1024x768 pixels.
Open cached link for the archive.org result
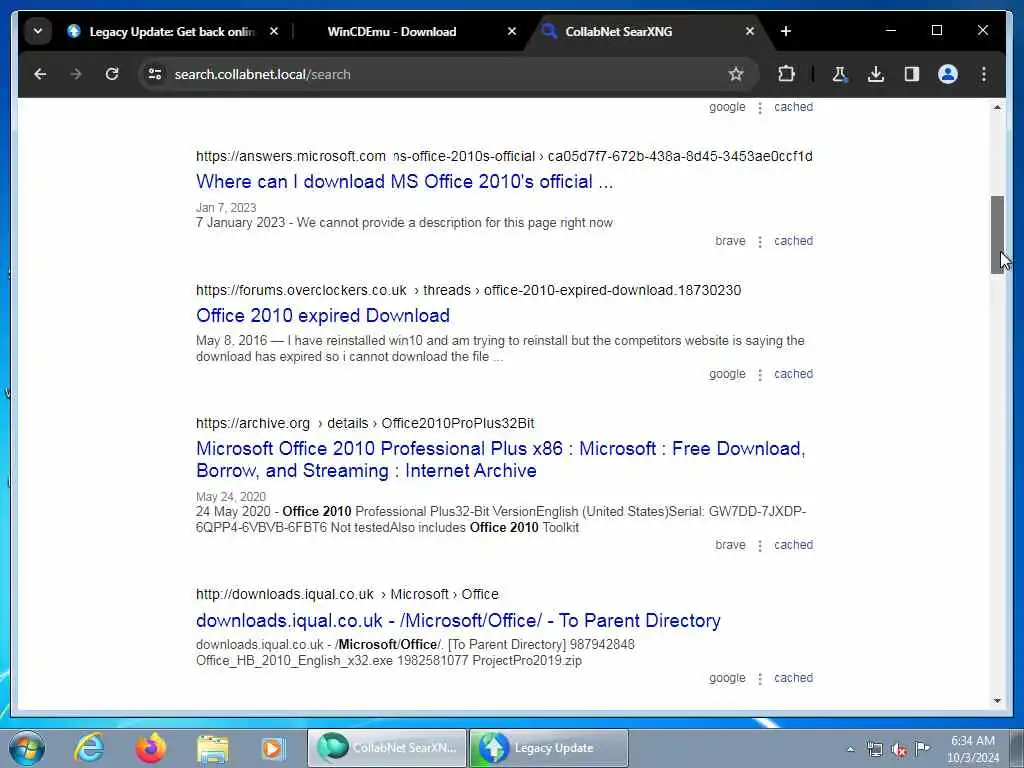793,545
